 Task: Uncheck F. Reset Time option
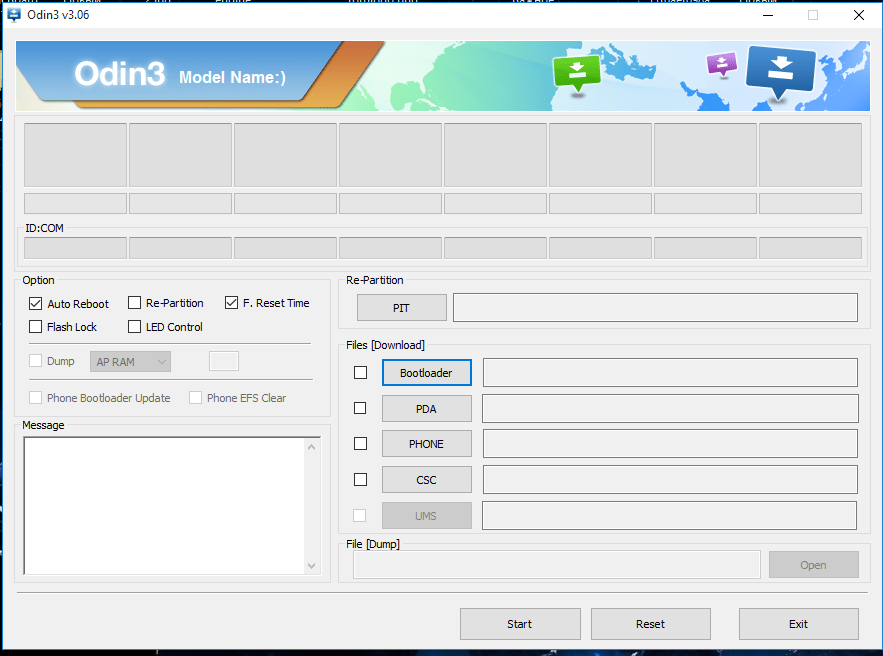tap(231, 303)
